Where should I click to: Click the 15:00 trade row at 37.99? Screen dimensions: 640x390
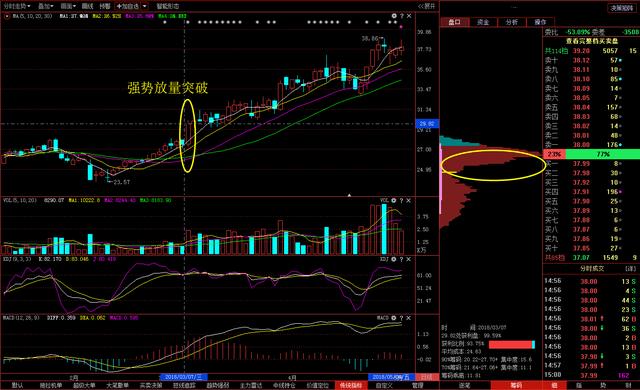(x=591, y=375)
